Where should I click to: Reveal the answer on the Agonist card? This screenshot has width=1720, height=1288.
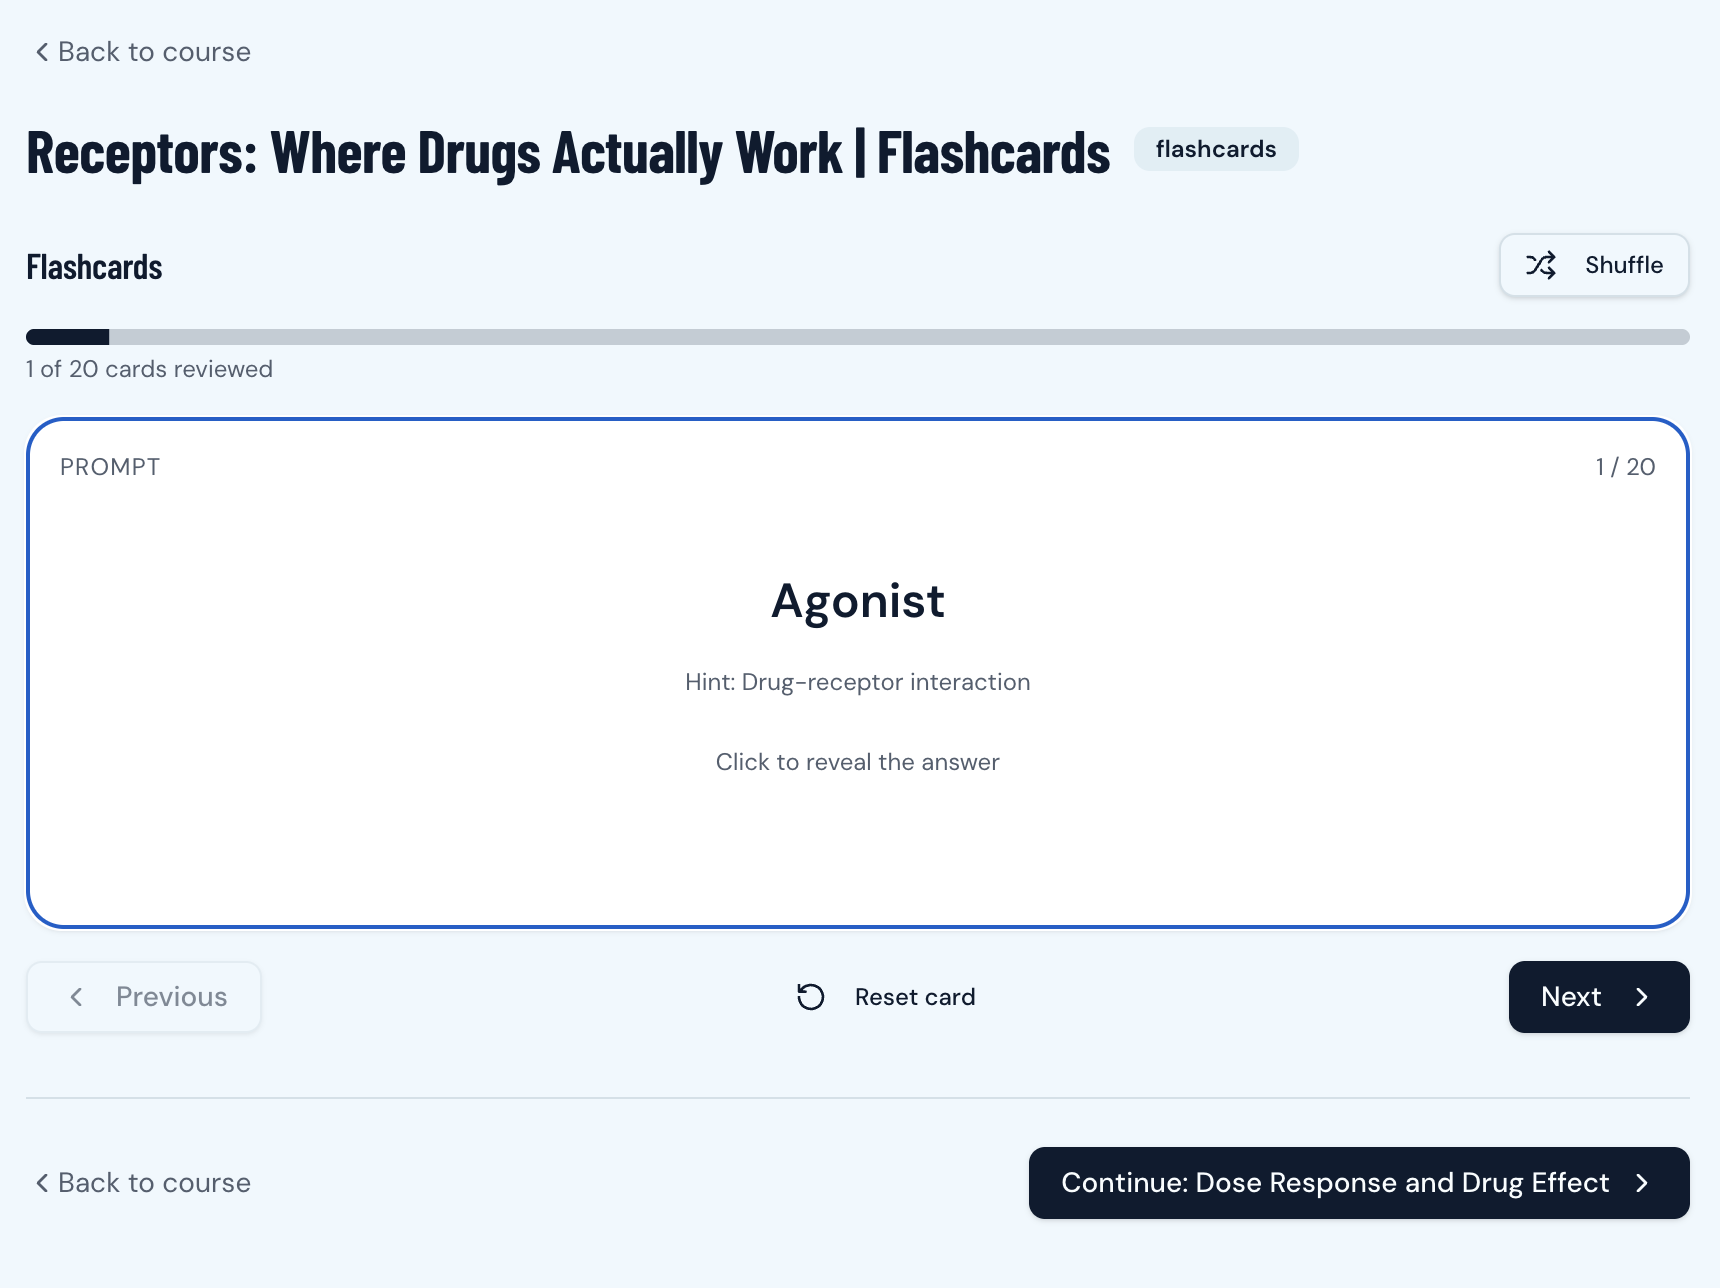point(858,673)
